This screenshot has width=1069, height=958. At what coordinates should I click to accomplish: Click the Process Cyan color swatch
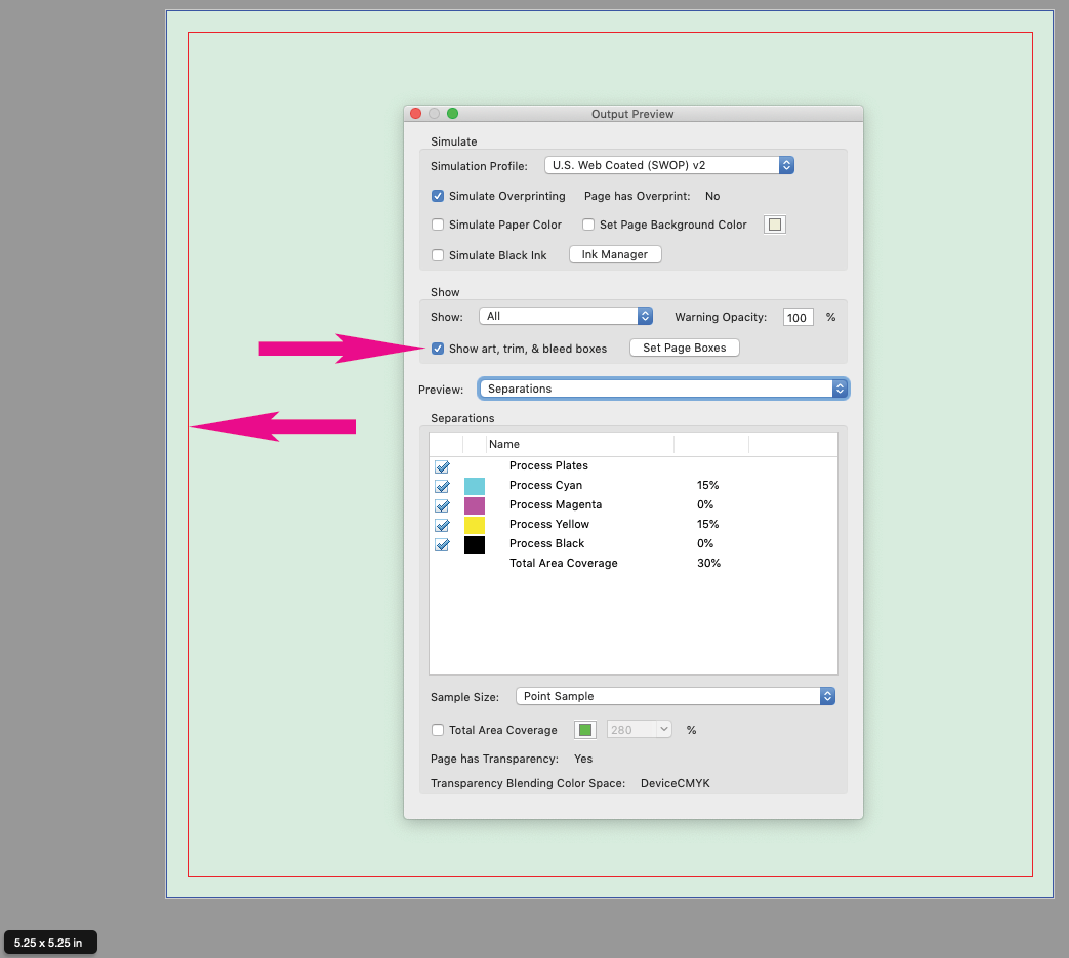[x=474, y=485]
